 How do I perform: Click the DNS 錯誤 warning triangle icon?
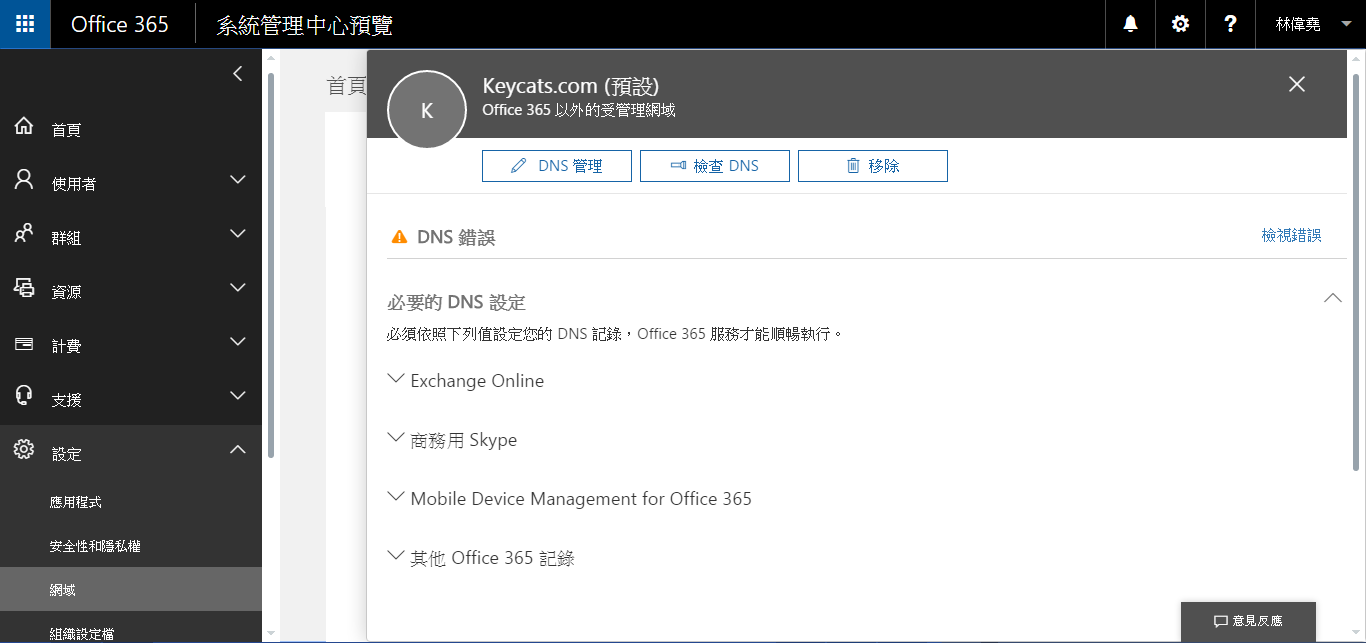tap(399, 237)
